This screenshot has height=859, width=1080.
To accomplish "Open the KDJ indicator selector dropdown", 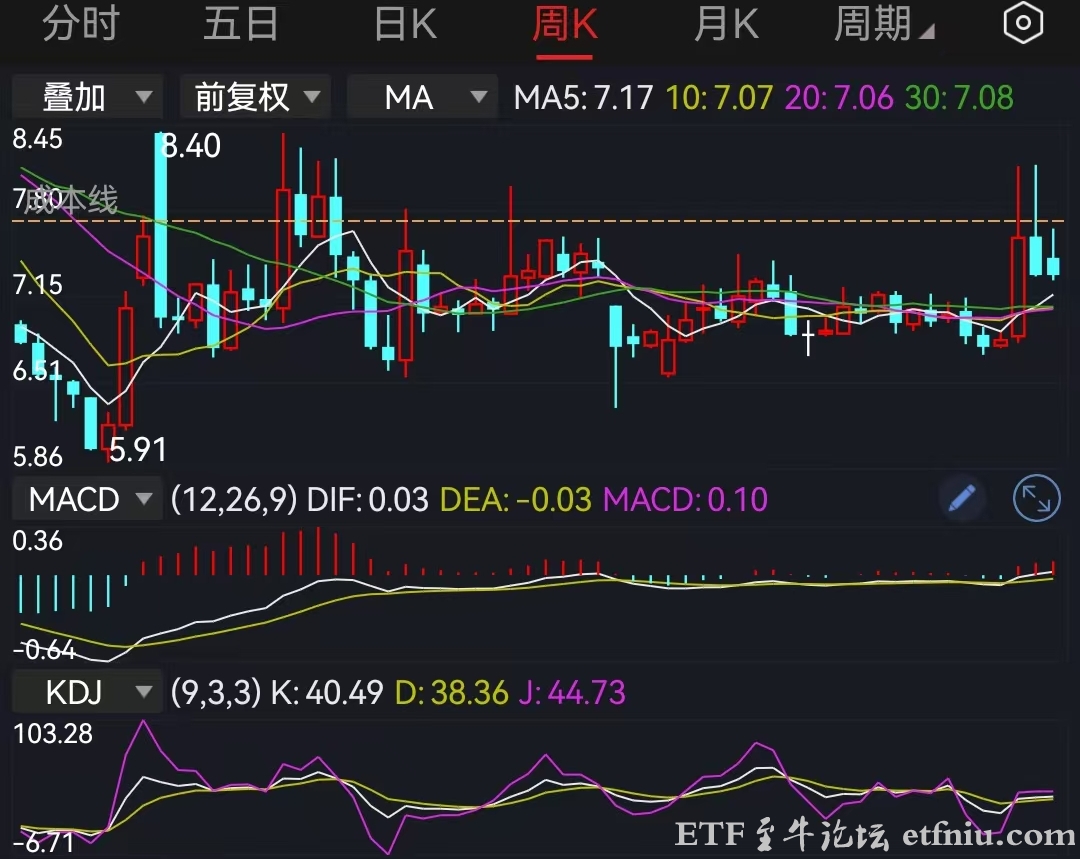I will 86,691.
